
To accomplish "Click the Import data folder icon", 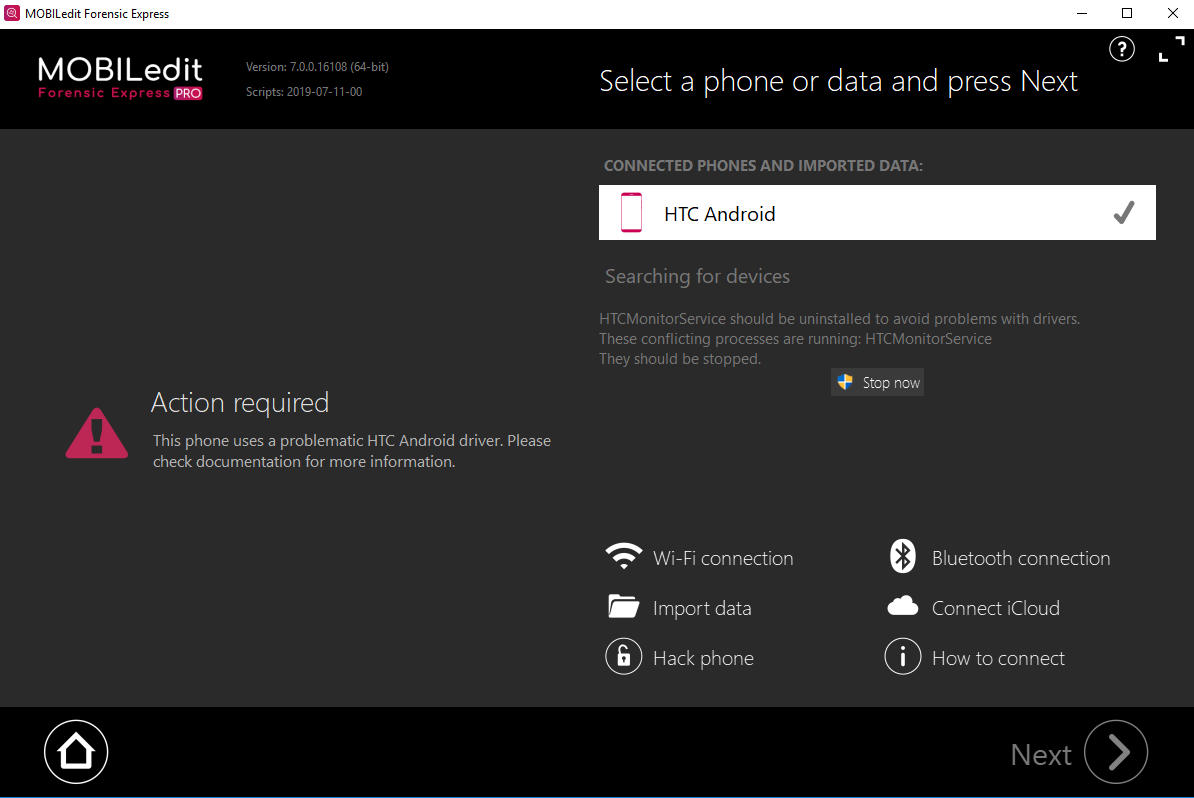I will pyautogui.click(x=623, y=607).
